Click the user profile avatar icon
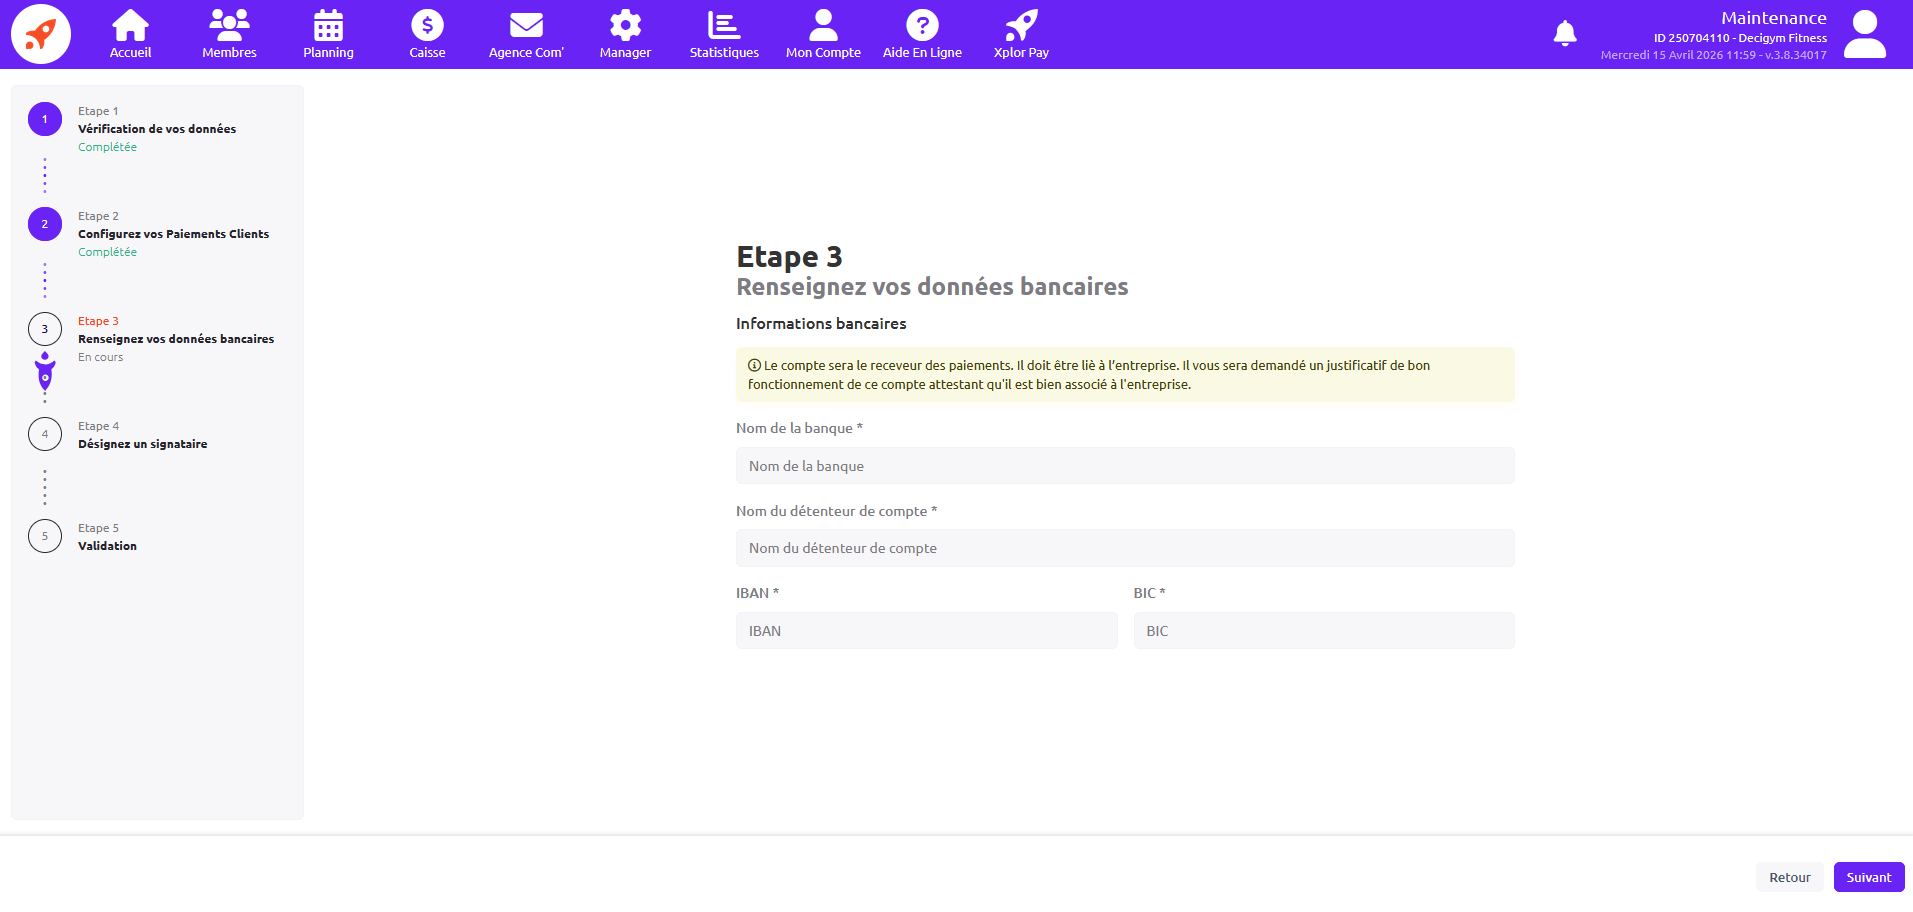The image size is (1913, 912). coord(1865,34)
